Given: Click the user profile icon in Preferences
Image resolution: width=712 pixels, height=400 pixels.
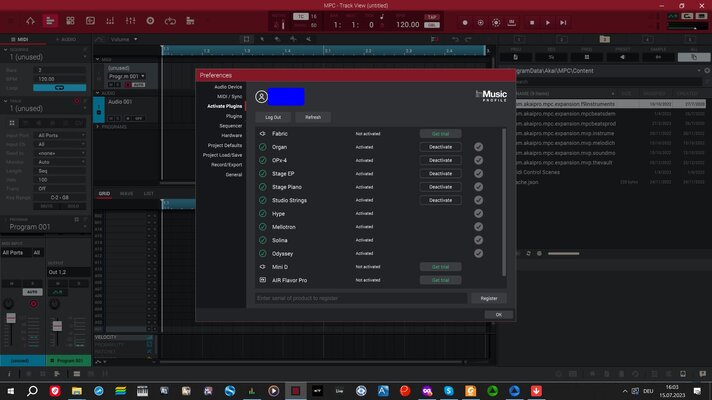Looking at the screenshot, I should click(261, 96).
